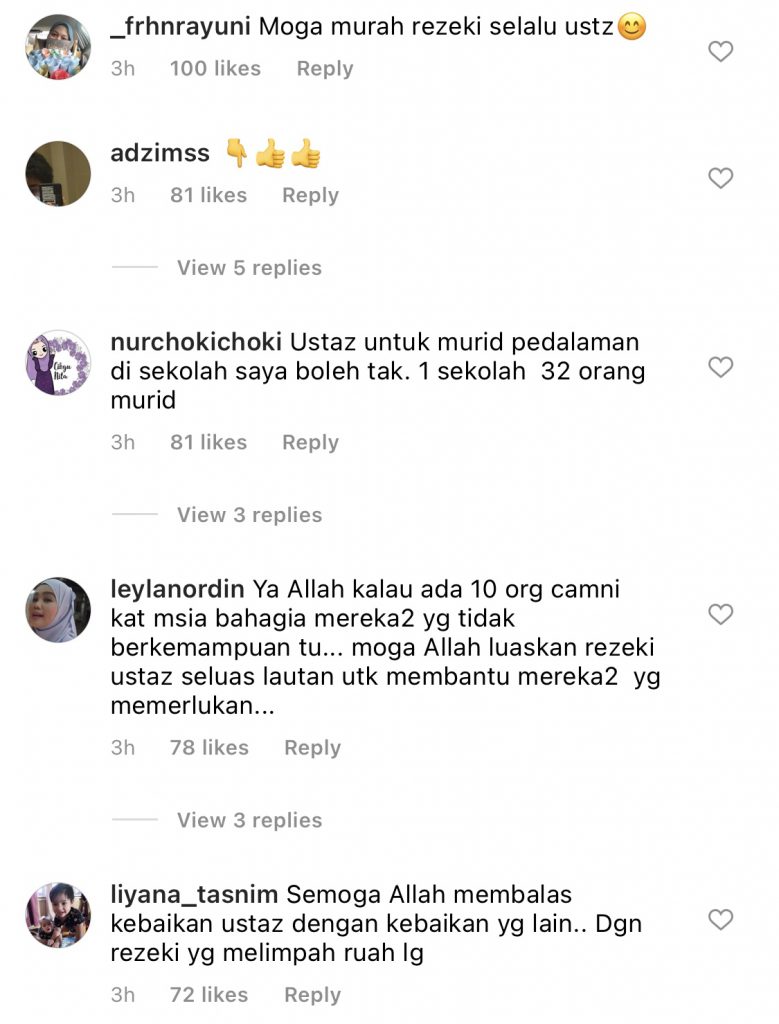Like the _frhnrayuni comment with heart icon

coord(720,51)
